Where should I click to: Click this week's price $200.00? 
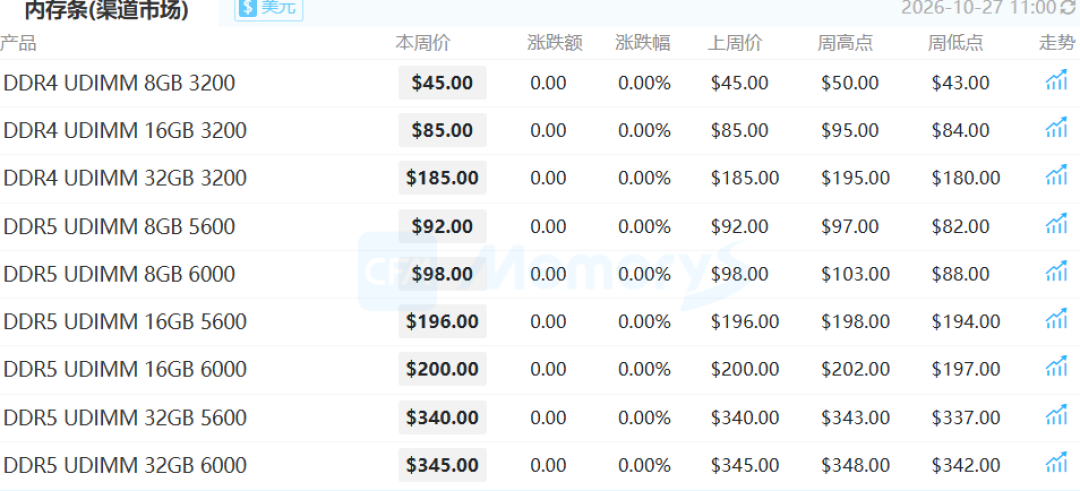pos(442,369)
